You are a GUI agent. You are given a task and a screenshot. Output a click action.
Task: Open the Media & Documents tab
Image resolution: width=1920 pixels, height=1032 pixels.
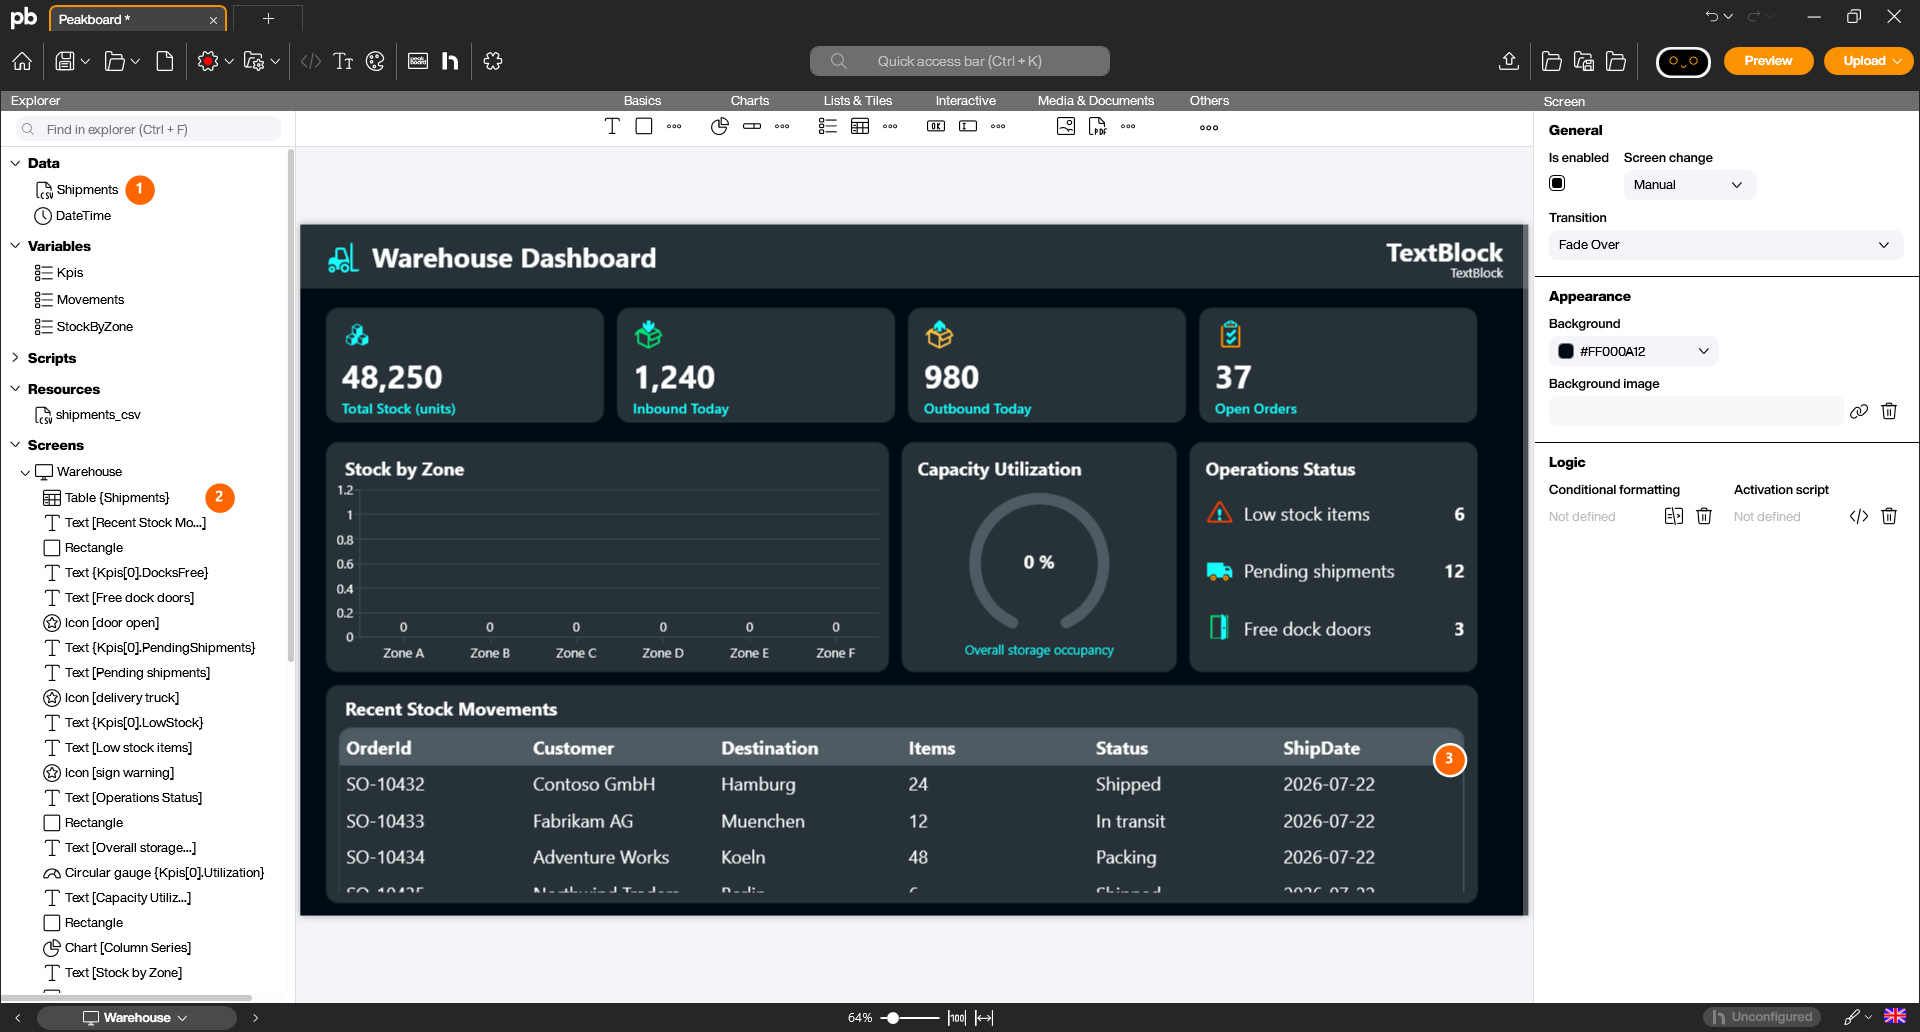click(x=1096, y=101)
